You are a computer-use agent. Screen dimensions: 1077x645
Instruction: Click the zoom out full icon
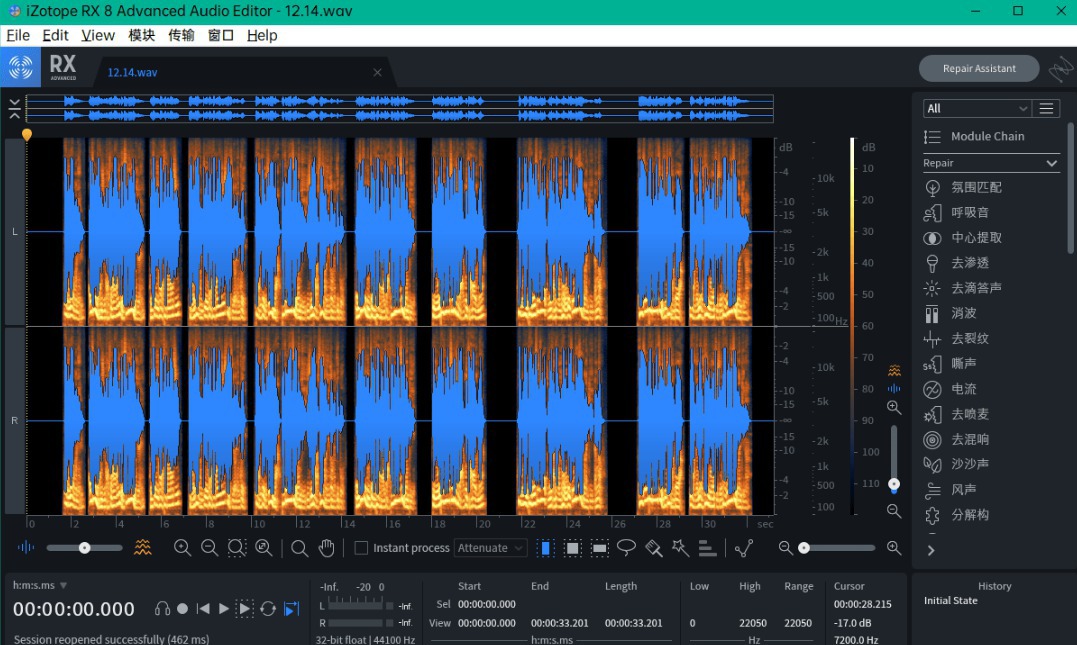(264, 547)
